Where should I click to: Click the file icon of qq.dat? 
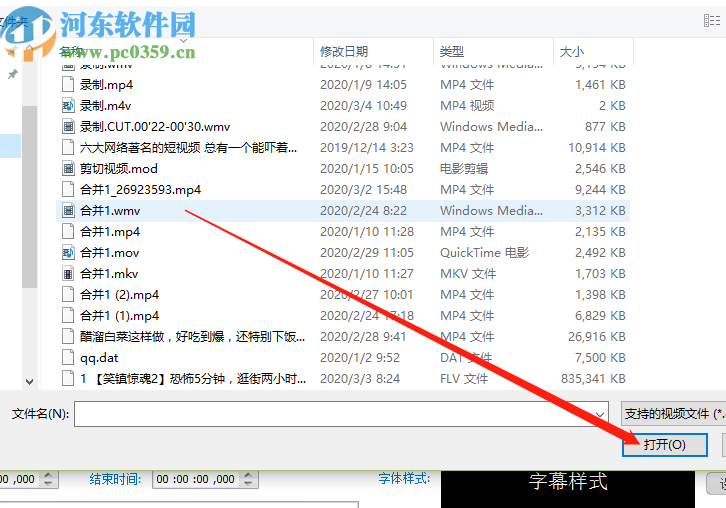point(68,357)
